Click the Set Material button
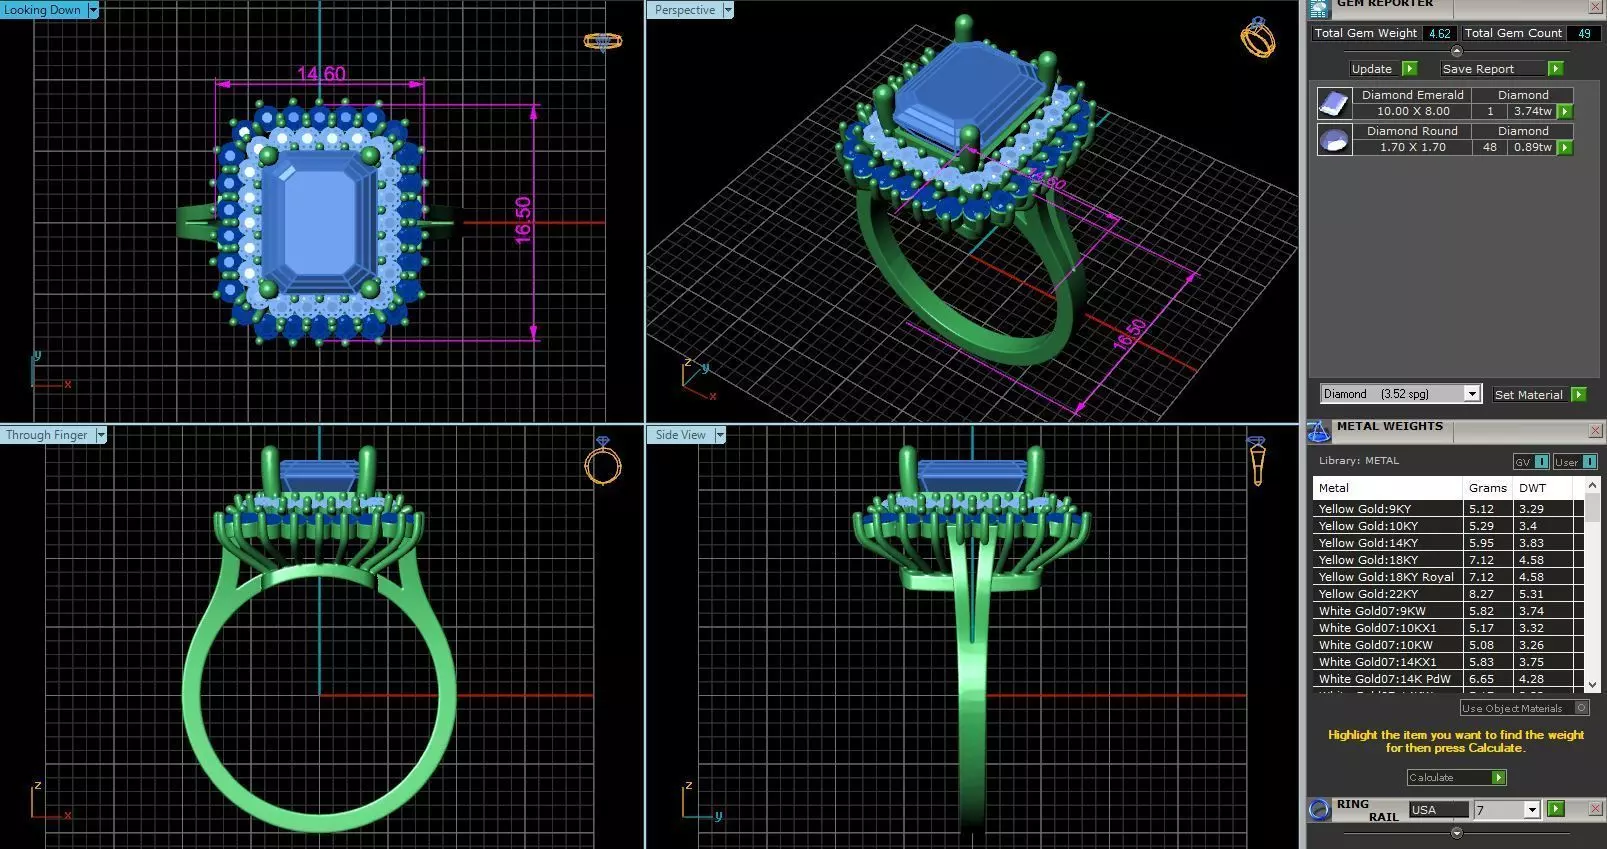The image size is (1607, 849). (1528, 395)
